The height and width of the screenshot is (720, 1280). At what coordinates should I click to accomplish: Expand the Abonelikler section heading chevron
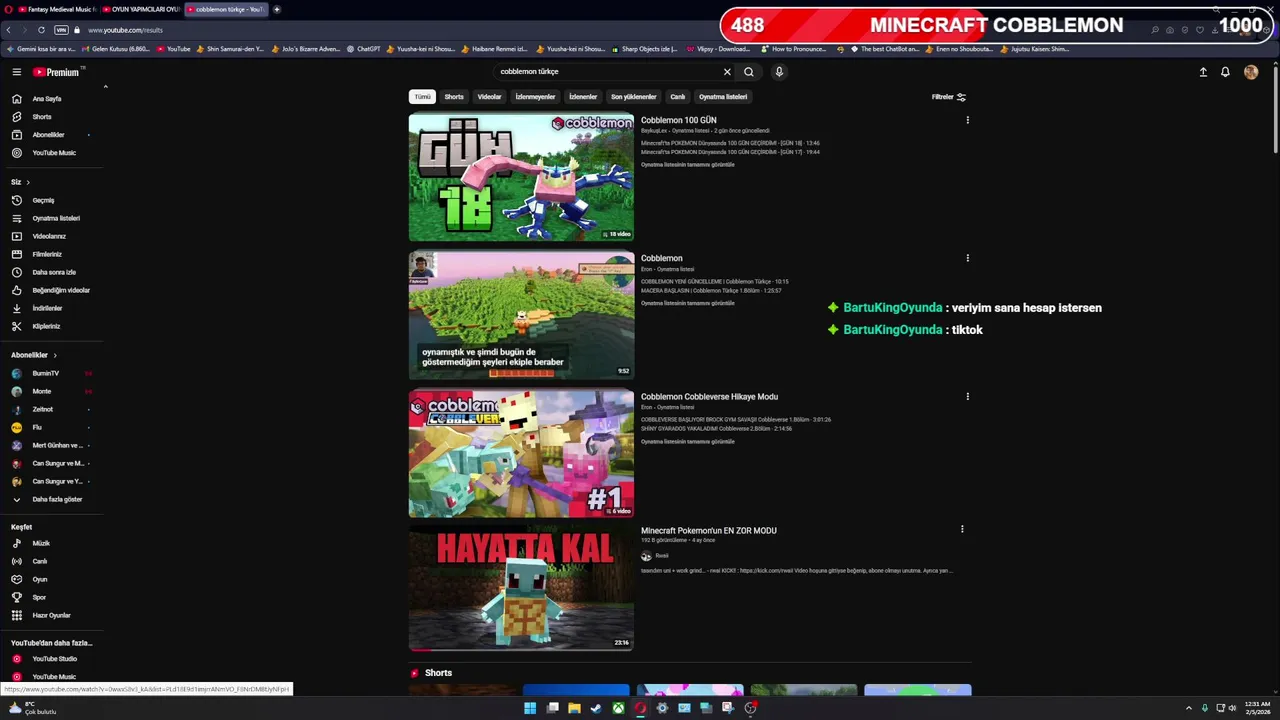pos(55,355)
